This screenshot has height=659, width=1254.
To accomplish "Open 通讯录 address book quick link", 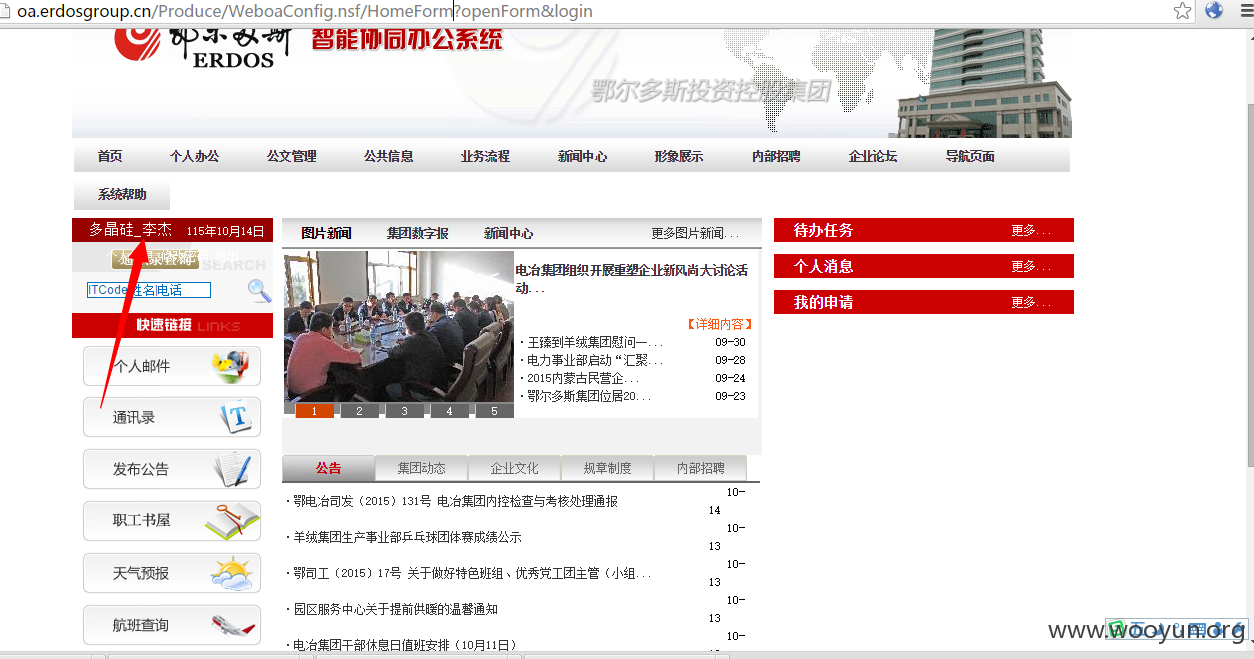I will (x=172, y=417).
